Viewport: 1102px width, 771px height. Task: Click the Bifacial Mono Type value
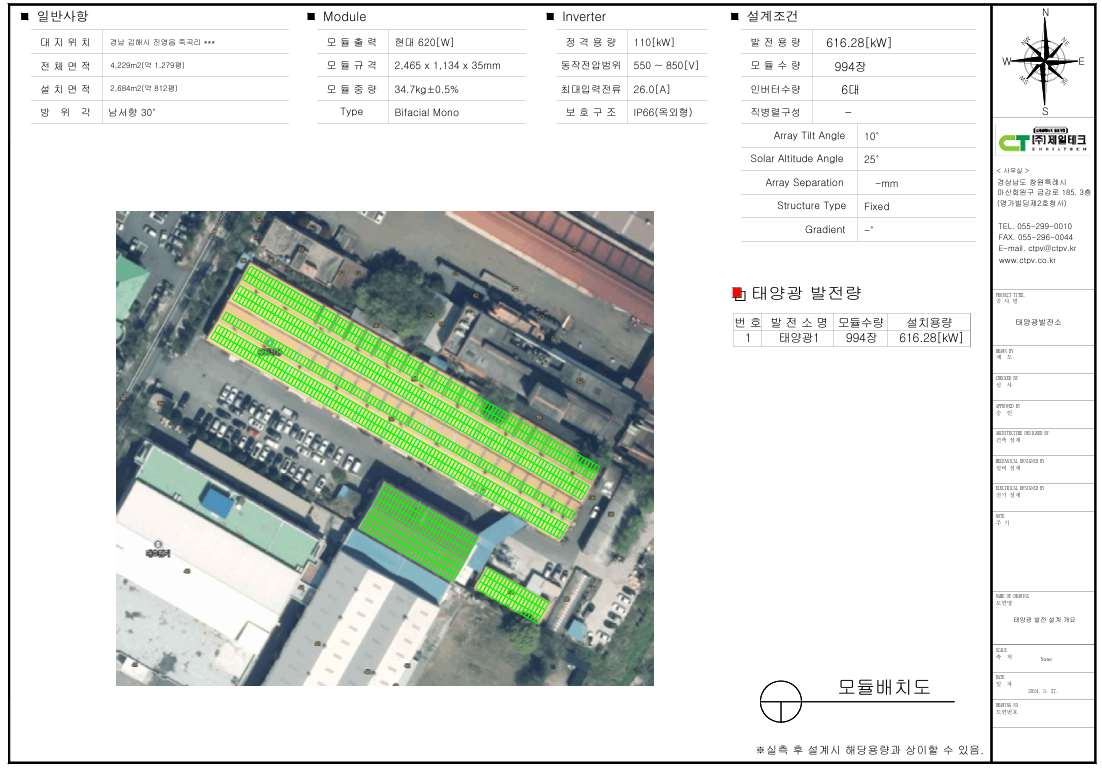(426, 112)
